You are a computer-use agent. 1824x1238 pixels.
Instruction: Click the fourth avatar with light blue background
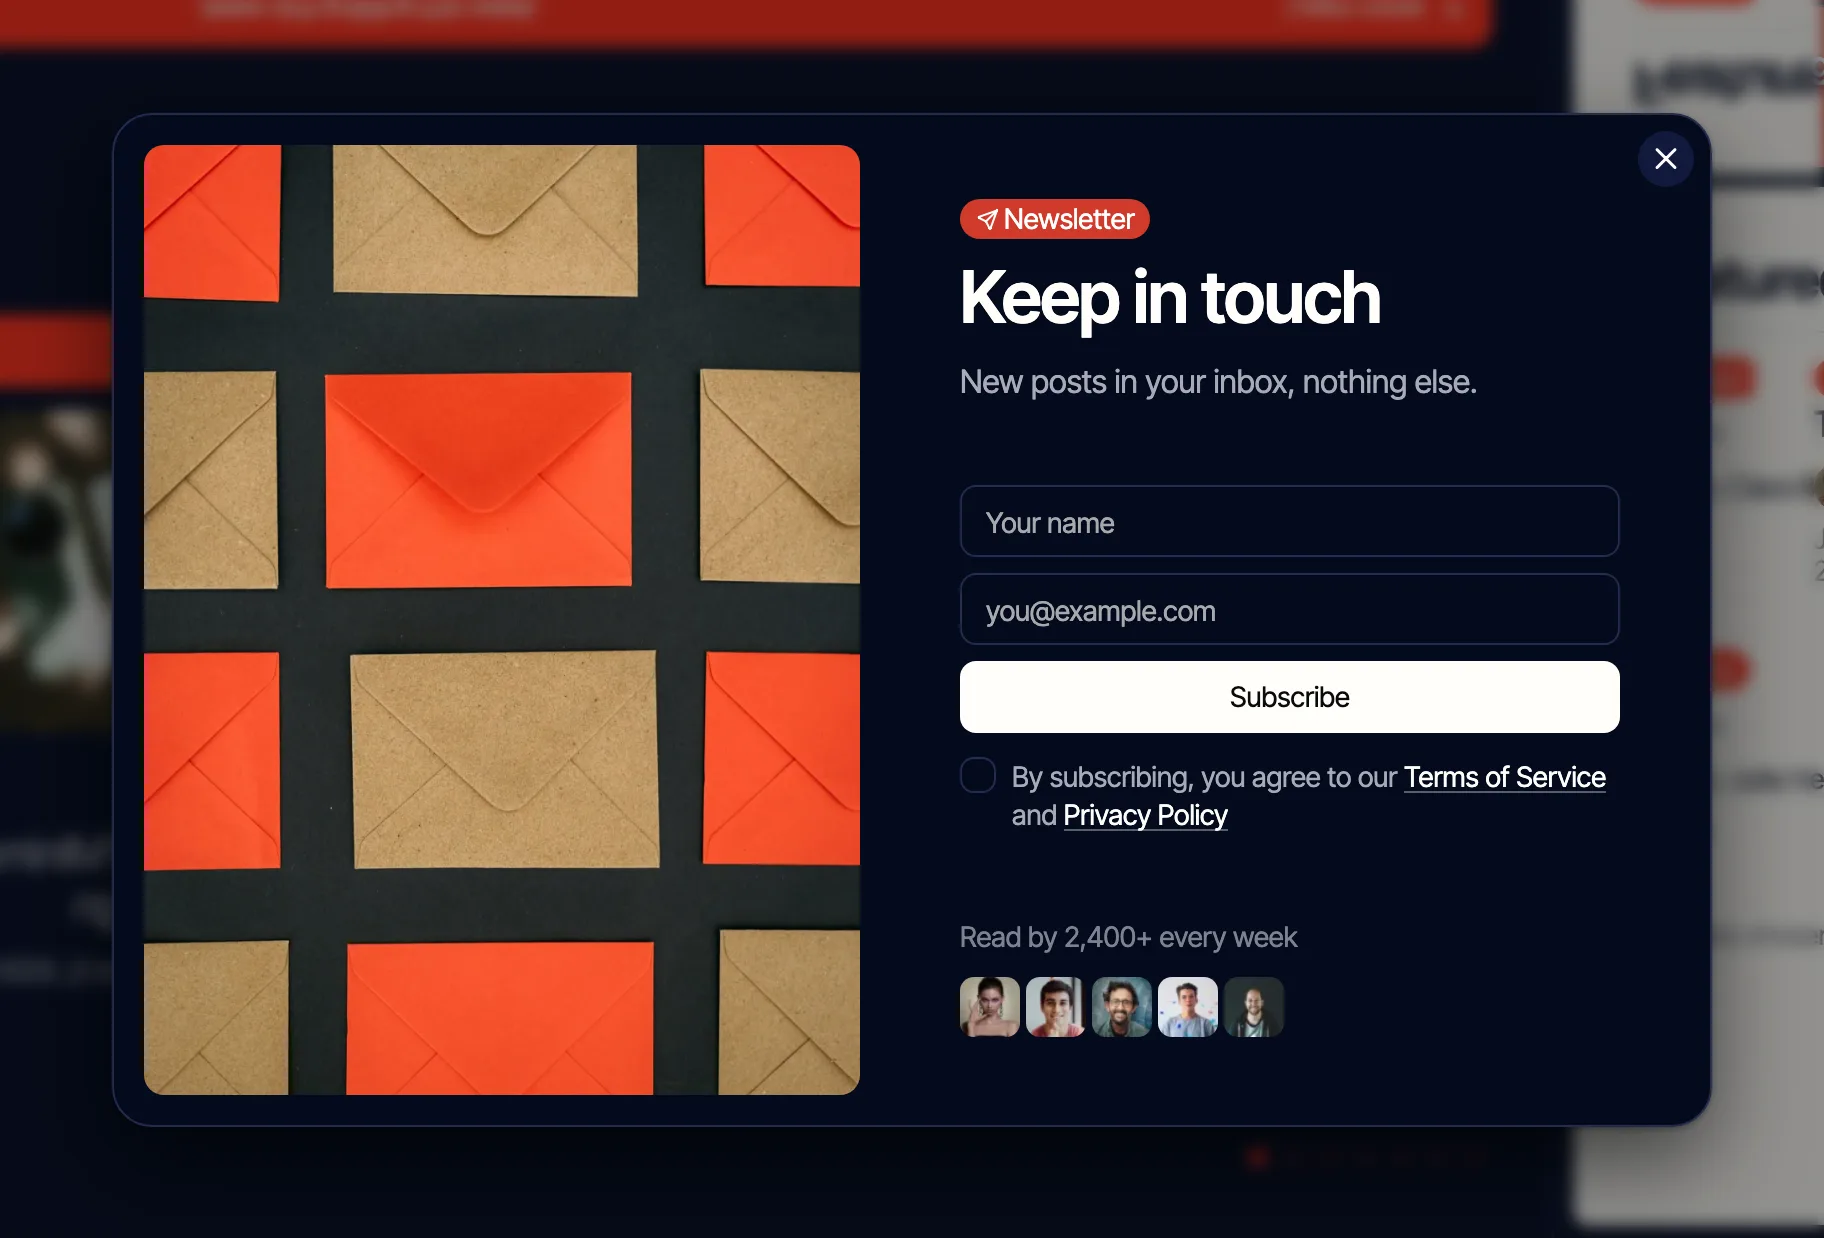[x=1188, y=1007]
